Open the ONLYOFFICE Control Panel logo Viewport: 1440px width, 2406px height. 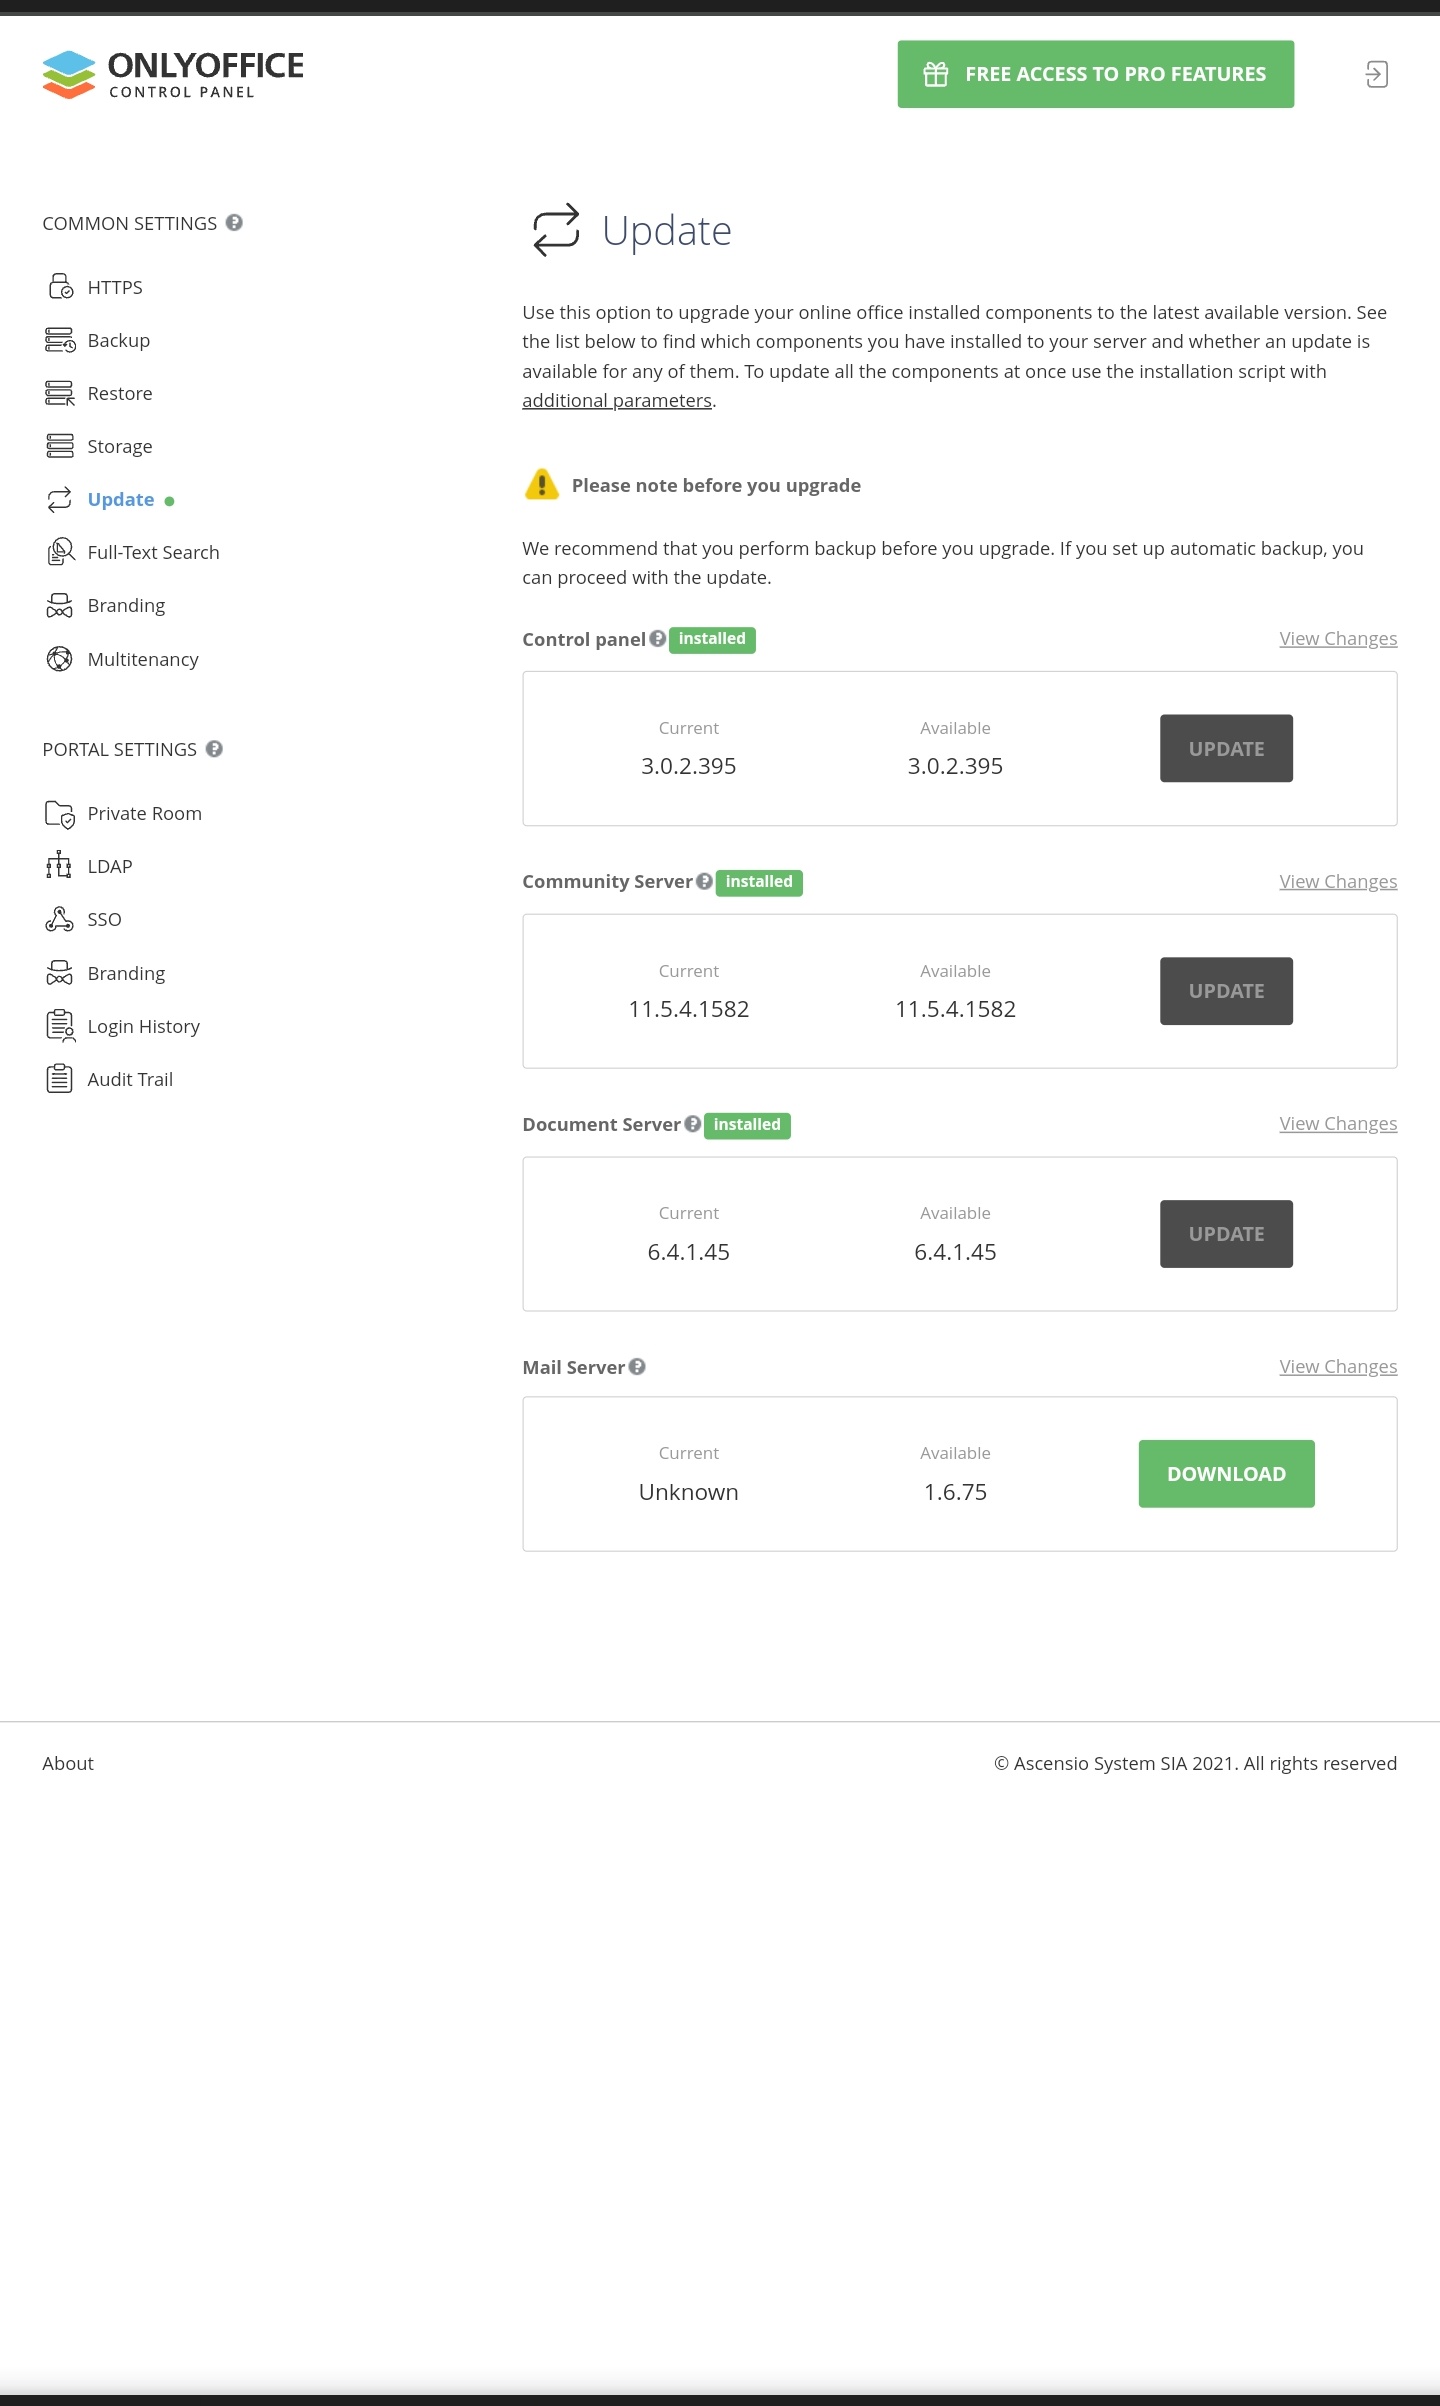(173, 75)
